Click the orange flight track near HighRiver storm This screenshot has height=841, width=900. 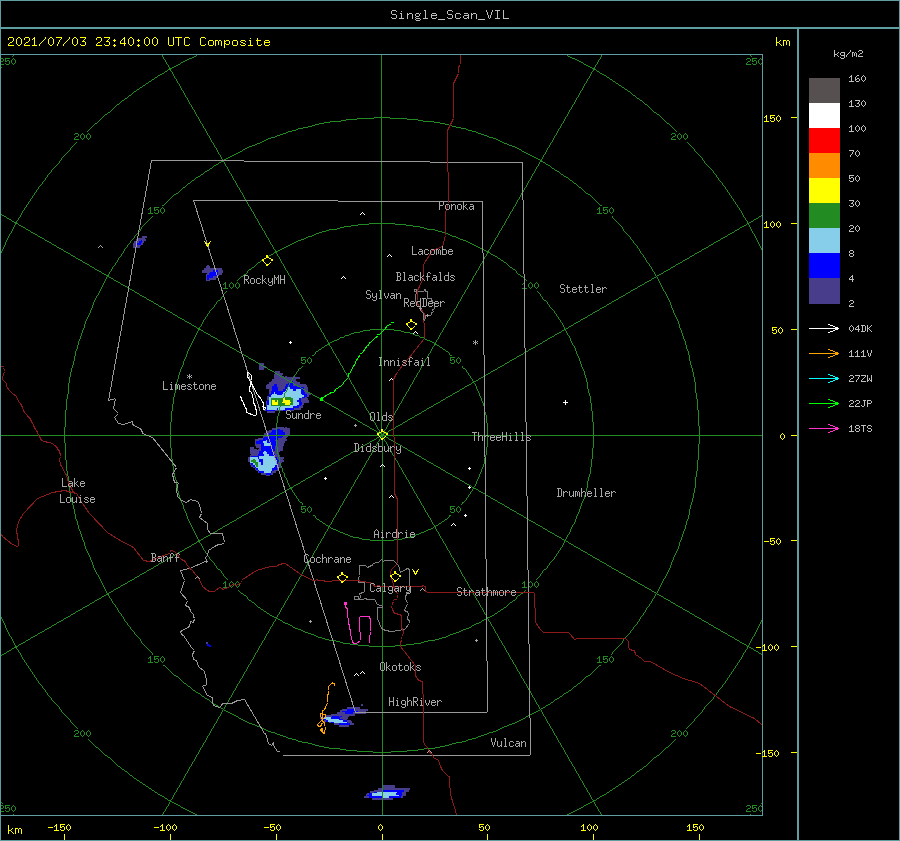[x=325, y=709]
